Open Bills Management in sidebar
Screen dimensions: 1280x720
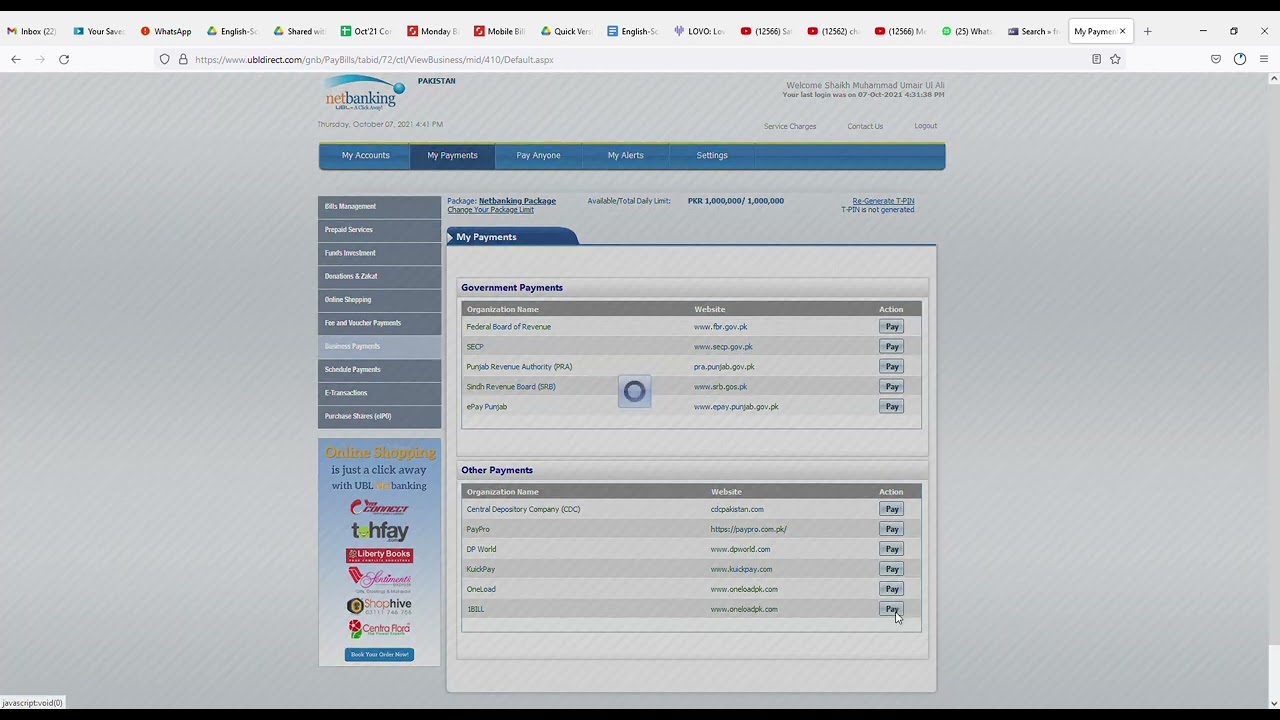click(x=379, y=206)
